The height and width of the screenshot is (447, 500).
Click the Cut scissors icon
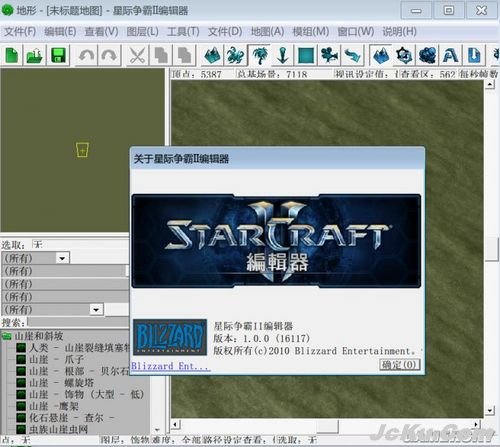(138, 55)
